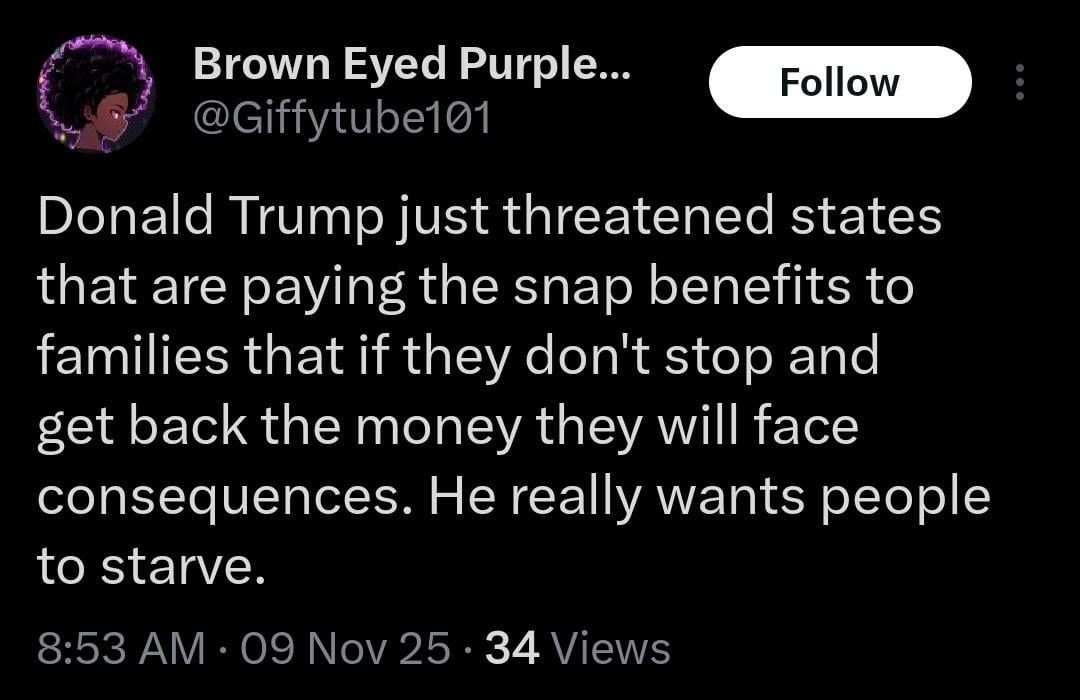This screenshot has height=700, width=1080.
Task: Open the three-dot more options menu
Action: pos(1020,82)
